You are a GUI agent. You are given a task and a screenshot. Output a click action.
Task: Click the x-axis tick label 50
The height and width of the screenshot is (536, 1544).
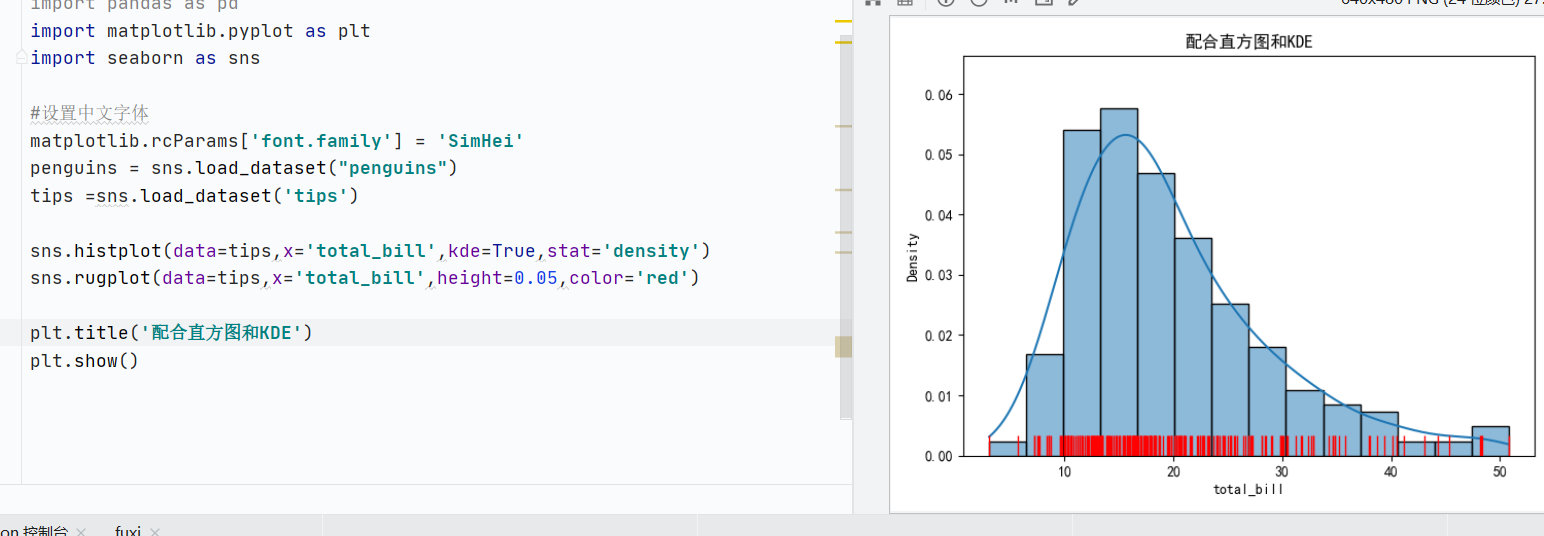pyautogui.click(x=1499, y=472)
